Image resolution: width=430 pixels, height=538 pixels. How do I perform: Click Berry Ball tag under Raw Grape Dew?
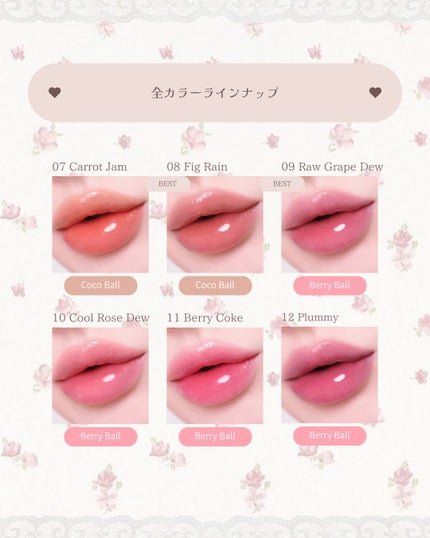(330, 285)
